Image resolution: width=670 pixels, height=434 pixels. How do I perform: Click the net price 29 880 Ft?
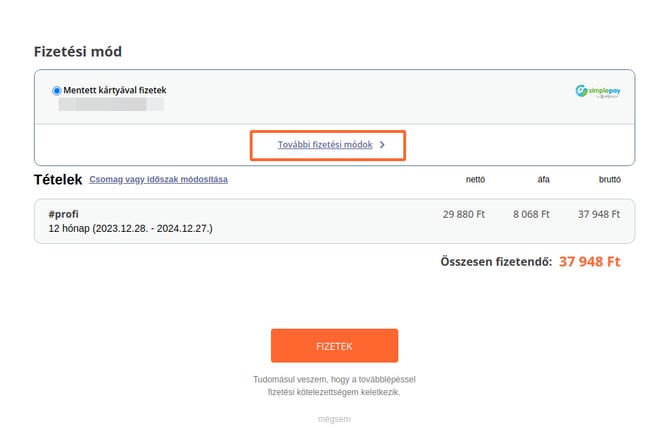pos(463,214)
